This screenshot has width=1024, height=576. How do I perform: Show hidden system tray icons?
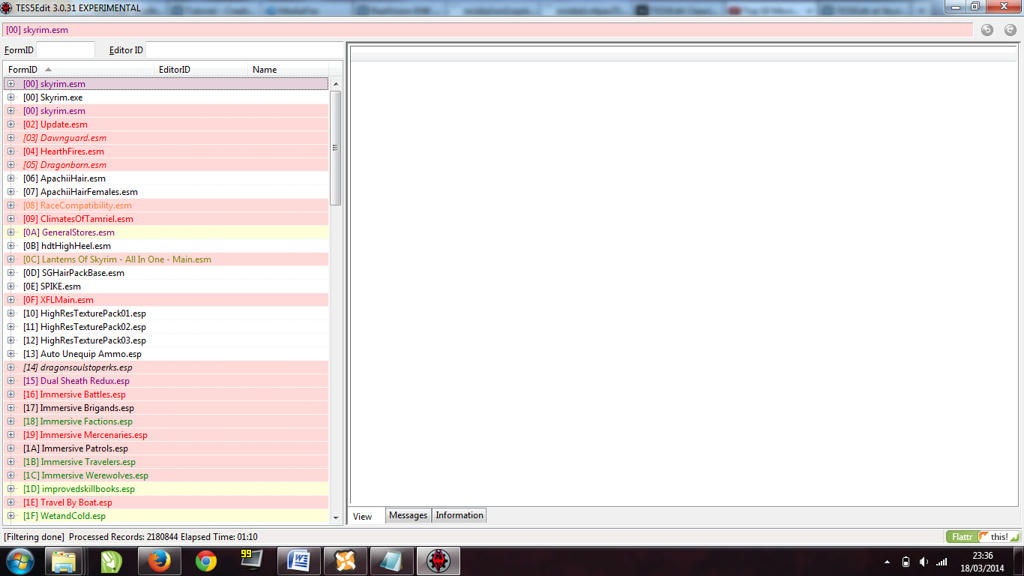(887, 562)
